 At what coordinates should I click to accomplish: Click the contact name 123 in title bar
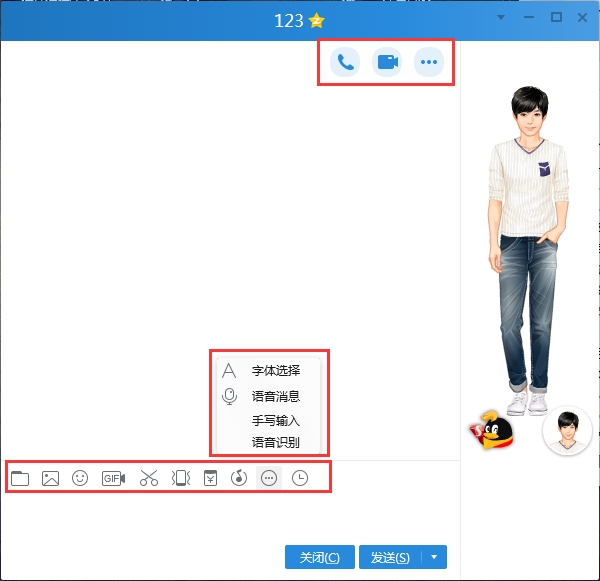(x=289, y=21)
